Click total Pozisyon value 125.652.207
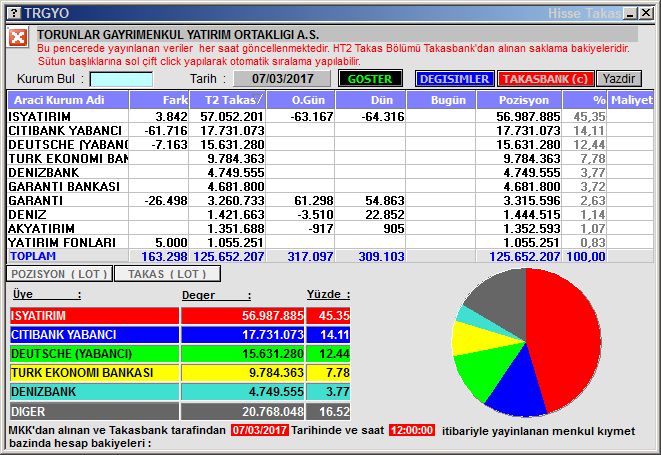The image size is (661, 455). click(524, 256)
